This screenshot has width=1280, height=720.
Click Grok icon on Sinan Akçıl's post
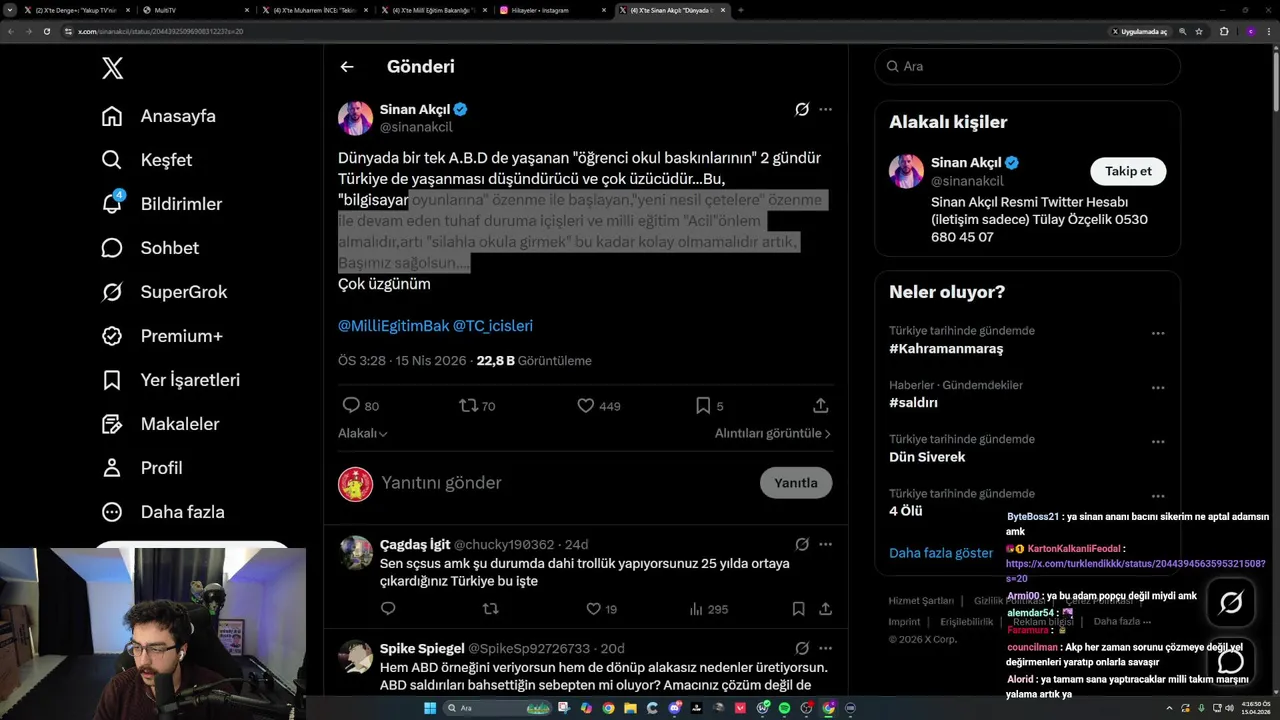802,109
